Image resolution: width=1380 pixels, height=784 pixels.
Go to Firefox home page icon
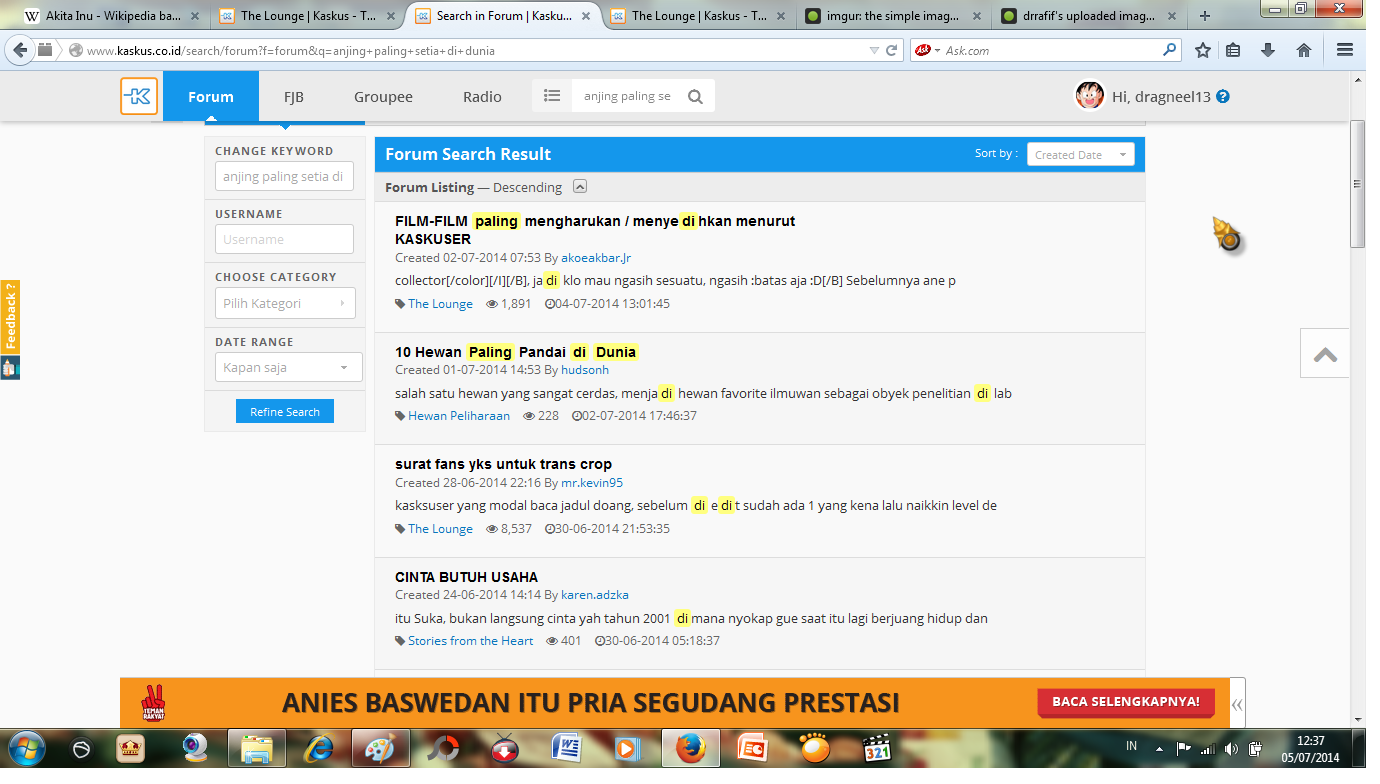click(1304, 50)
